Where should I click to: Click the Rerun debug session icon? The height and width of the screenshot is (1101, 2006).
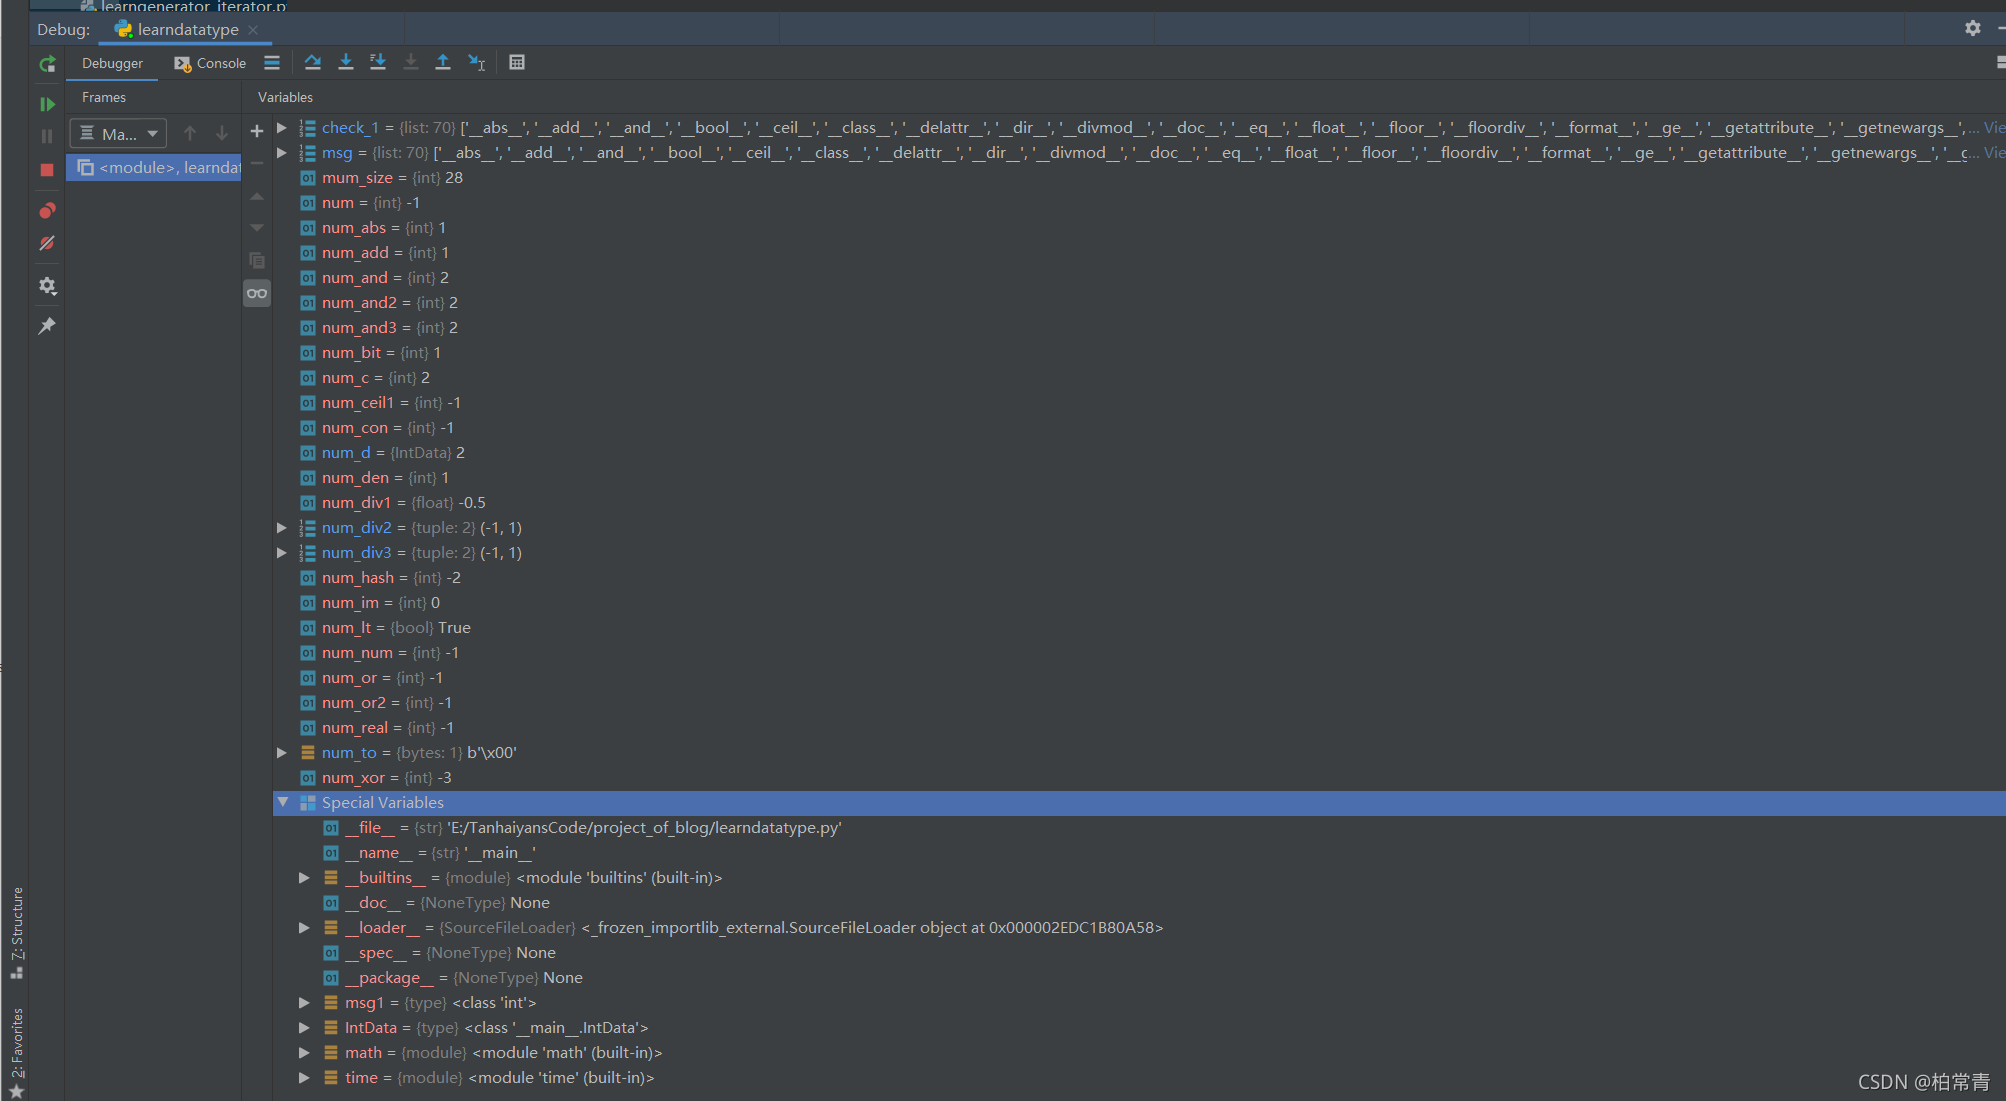(x=47, y=64)
